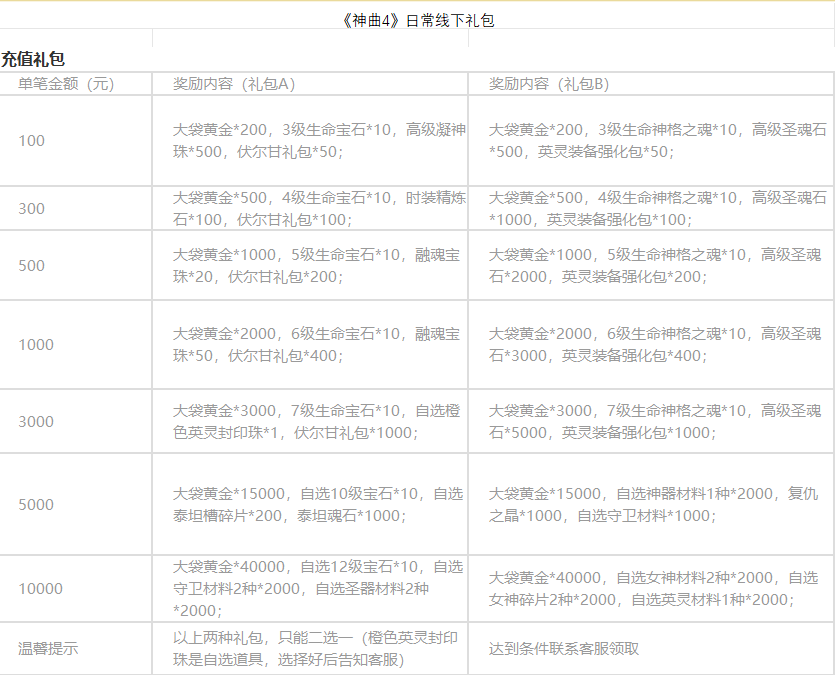Click the 礼包B cell with 自选女神材料2种*2000
Screen dimensions: 835x675
click(x=650, y=589)
